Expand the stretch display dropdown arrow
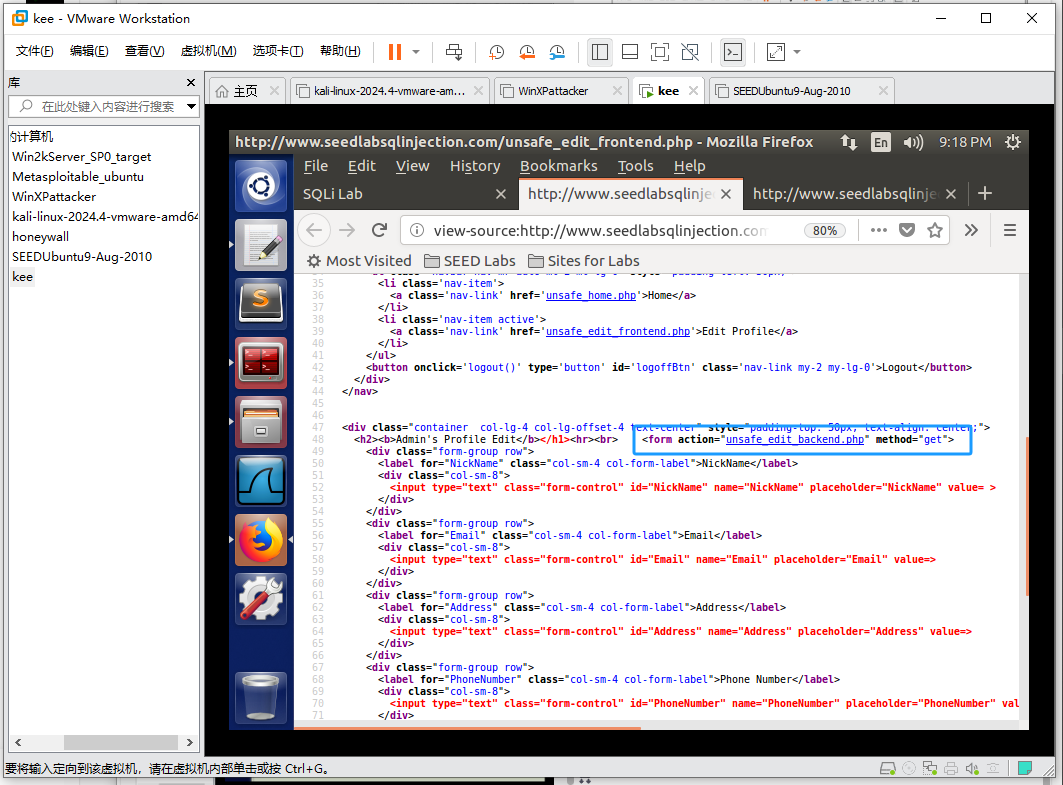 [x=797, y=52]
